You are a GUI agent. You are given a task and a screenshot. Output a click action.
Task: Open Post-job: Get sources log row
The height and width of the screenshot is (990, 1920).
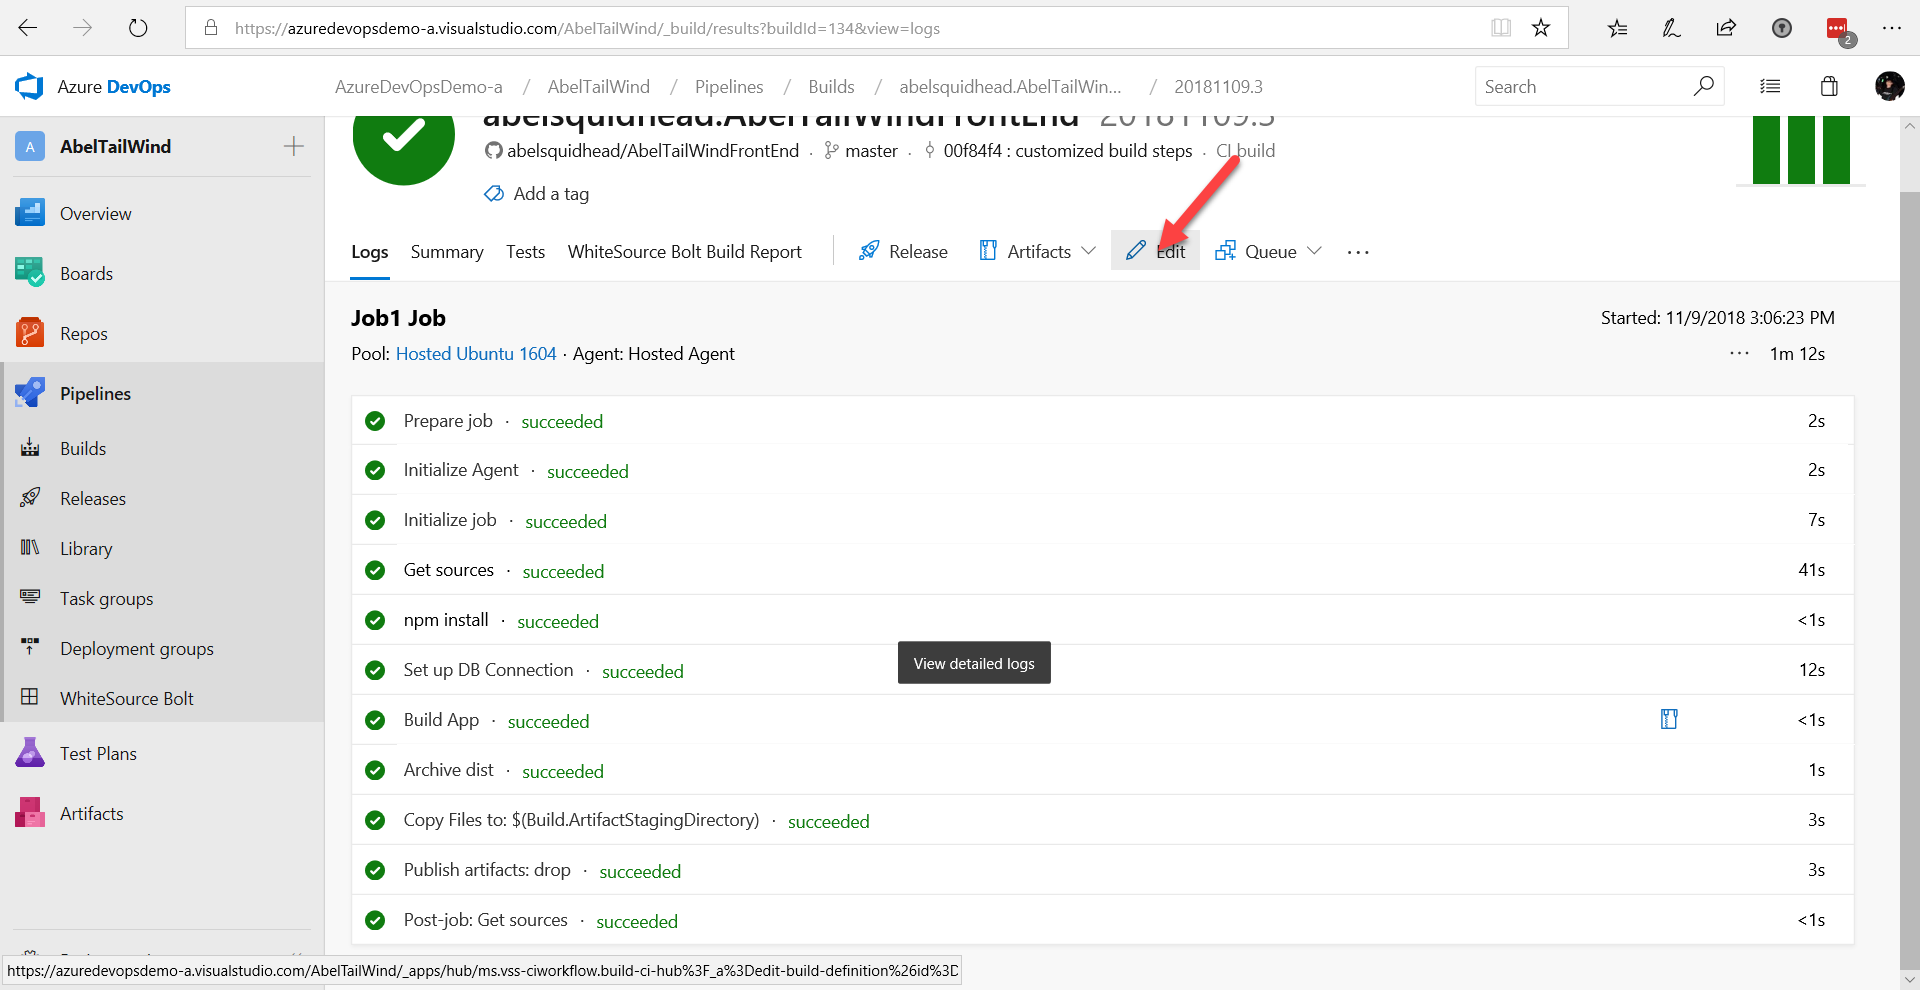(x=1103, y=920)
